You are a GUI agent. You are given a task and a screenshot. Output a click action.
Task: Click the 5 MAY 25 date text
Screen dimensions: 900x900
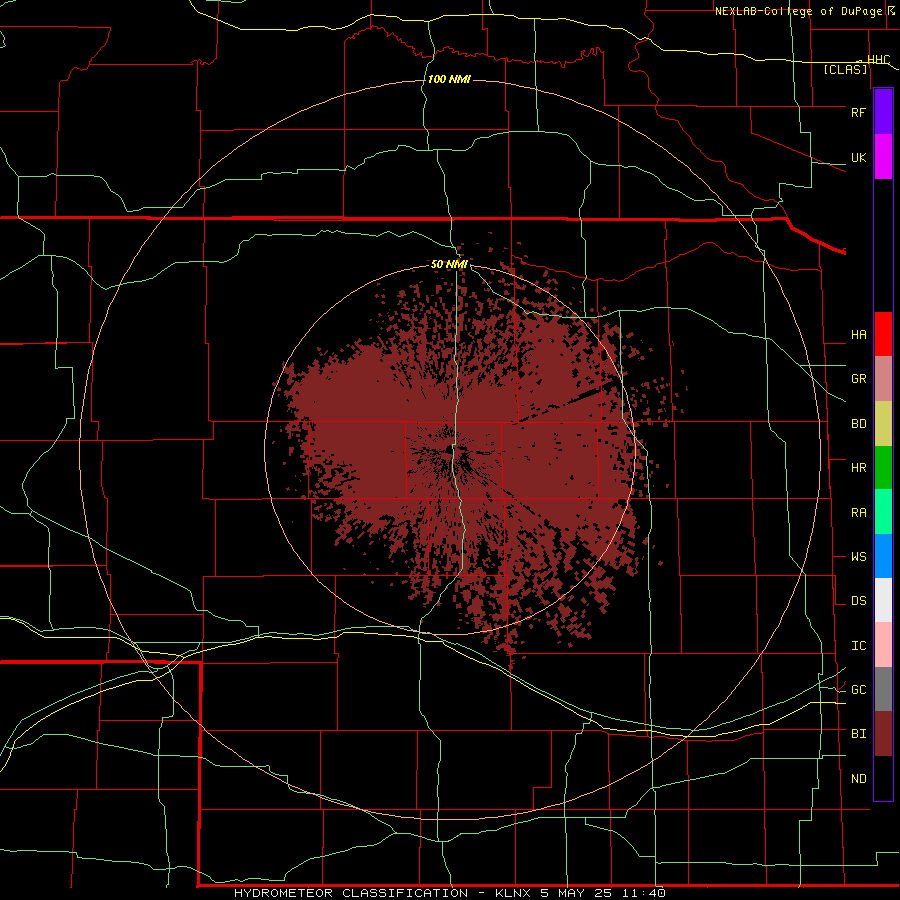(x=577, y=893)
